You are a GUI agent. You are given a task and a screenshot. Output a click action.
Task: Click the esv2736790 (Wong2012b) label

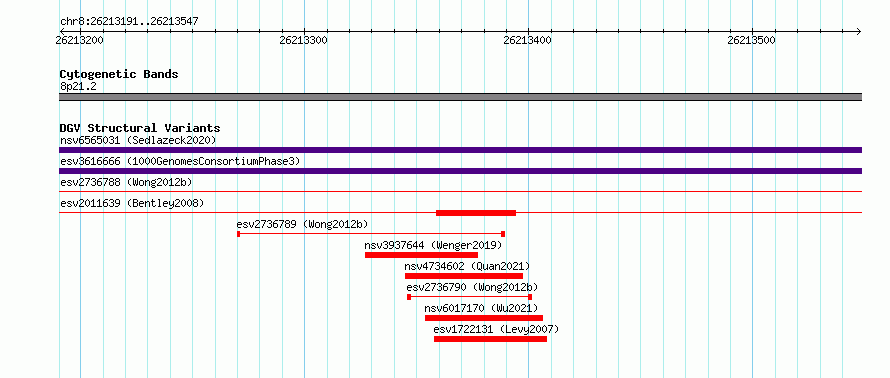[472, 287]
